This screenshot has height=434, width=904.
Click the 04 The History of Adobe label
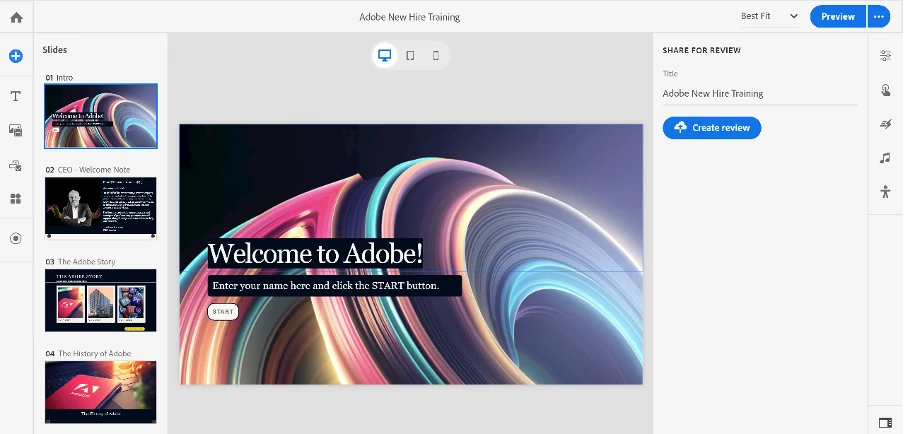pyautogui.click(x=88, y=353)
